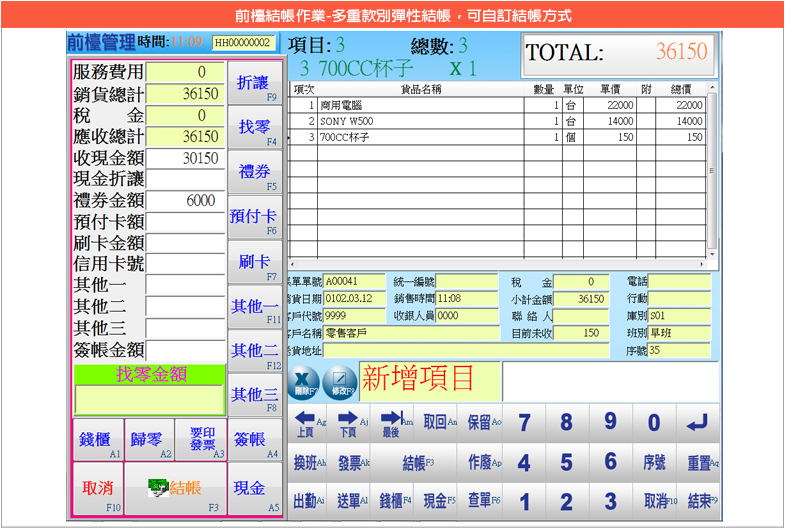Click the 收現金額 cash received field
This screenshot has width=786, height=531.
[x=186, y=159]
